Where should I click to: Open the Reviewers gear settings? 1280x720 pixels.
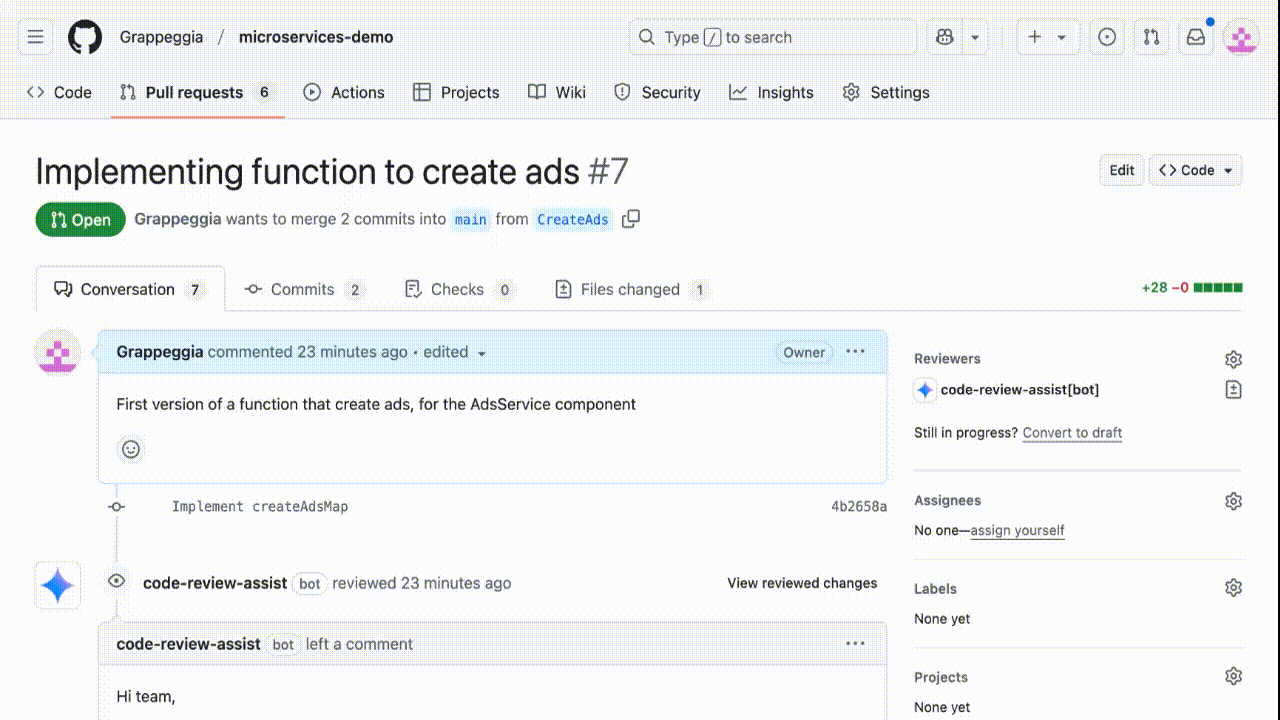point(1233,359)
